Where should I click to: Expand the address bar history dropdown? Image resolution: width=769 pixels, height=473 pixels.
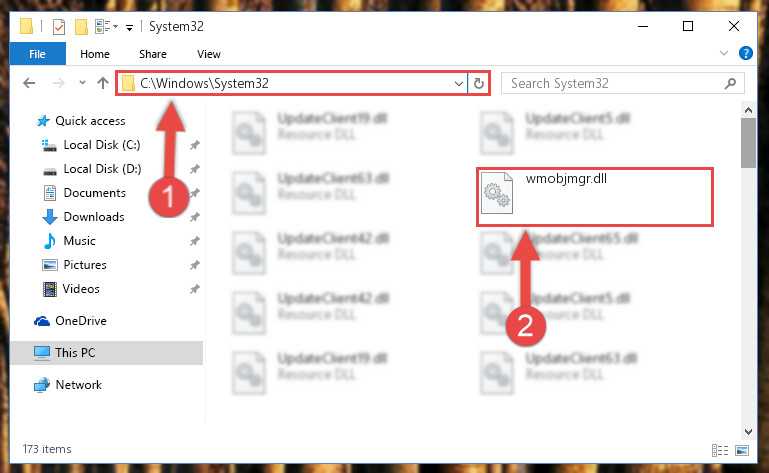pyautogui.click(x=459, y=83)
